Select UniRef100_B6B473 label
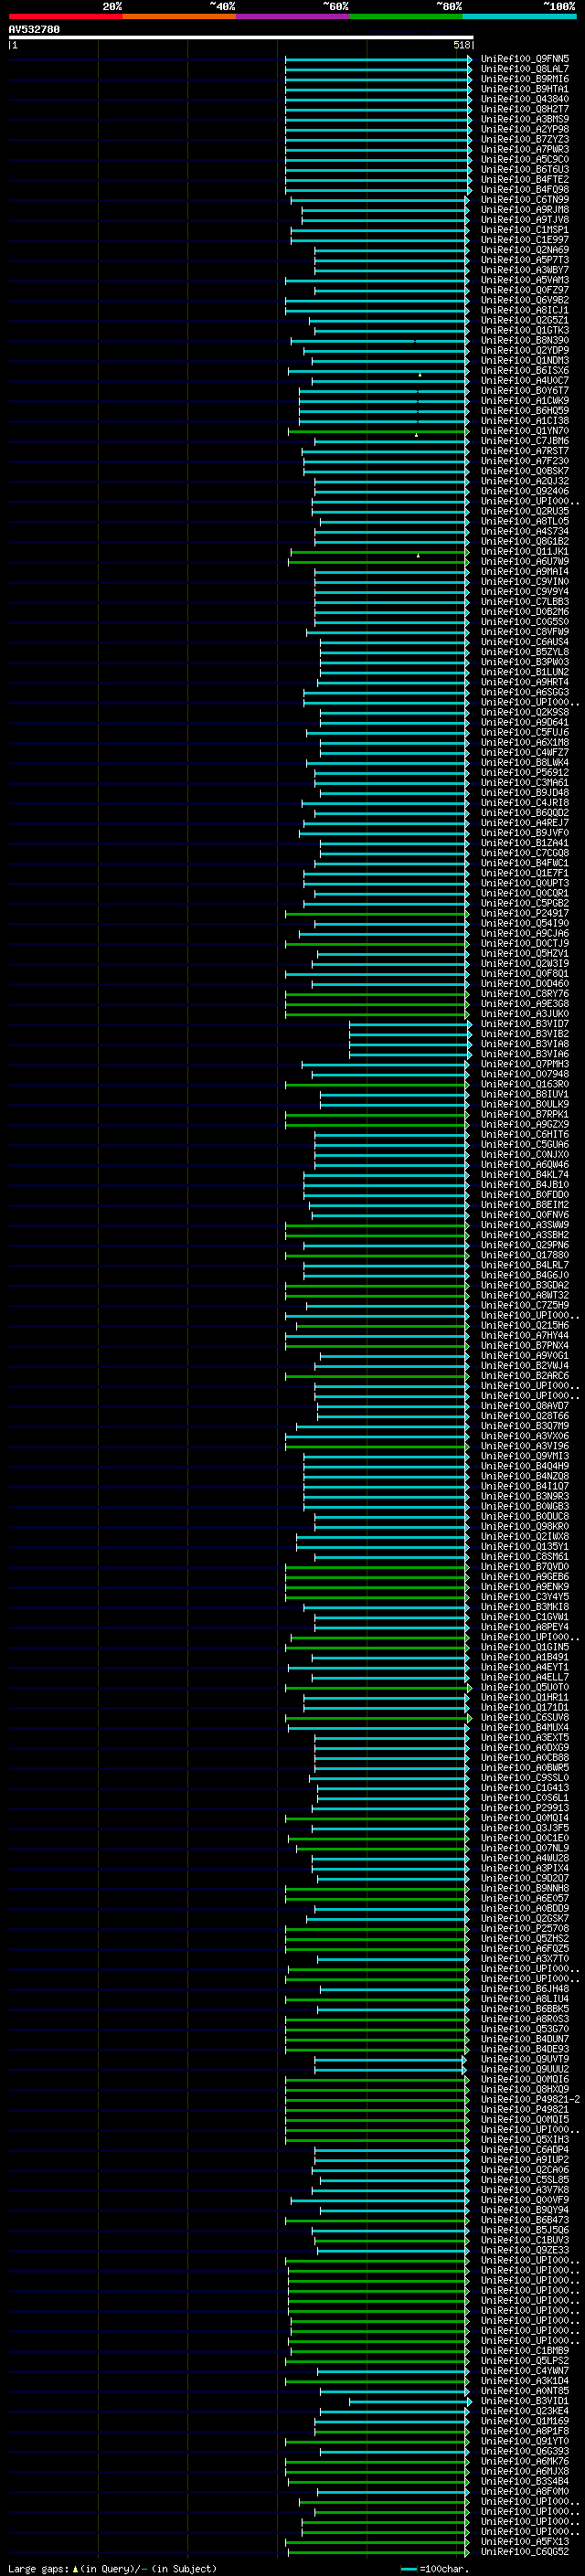Screen dimensions: 585x2576 pos(525,2220)
